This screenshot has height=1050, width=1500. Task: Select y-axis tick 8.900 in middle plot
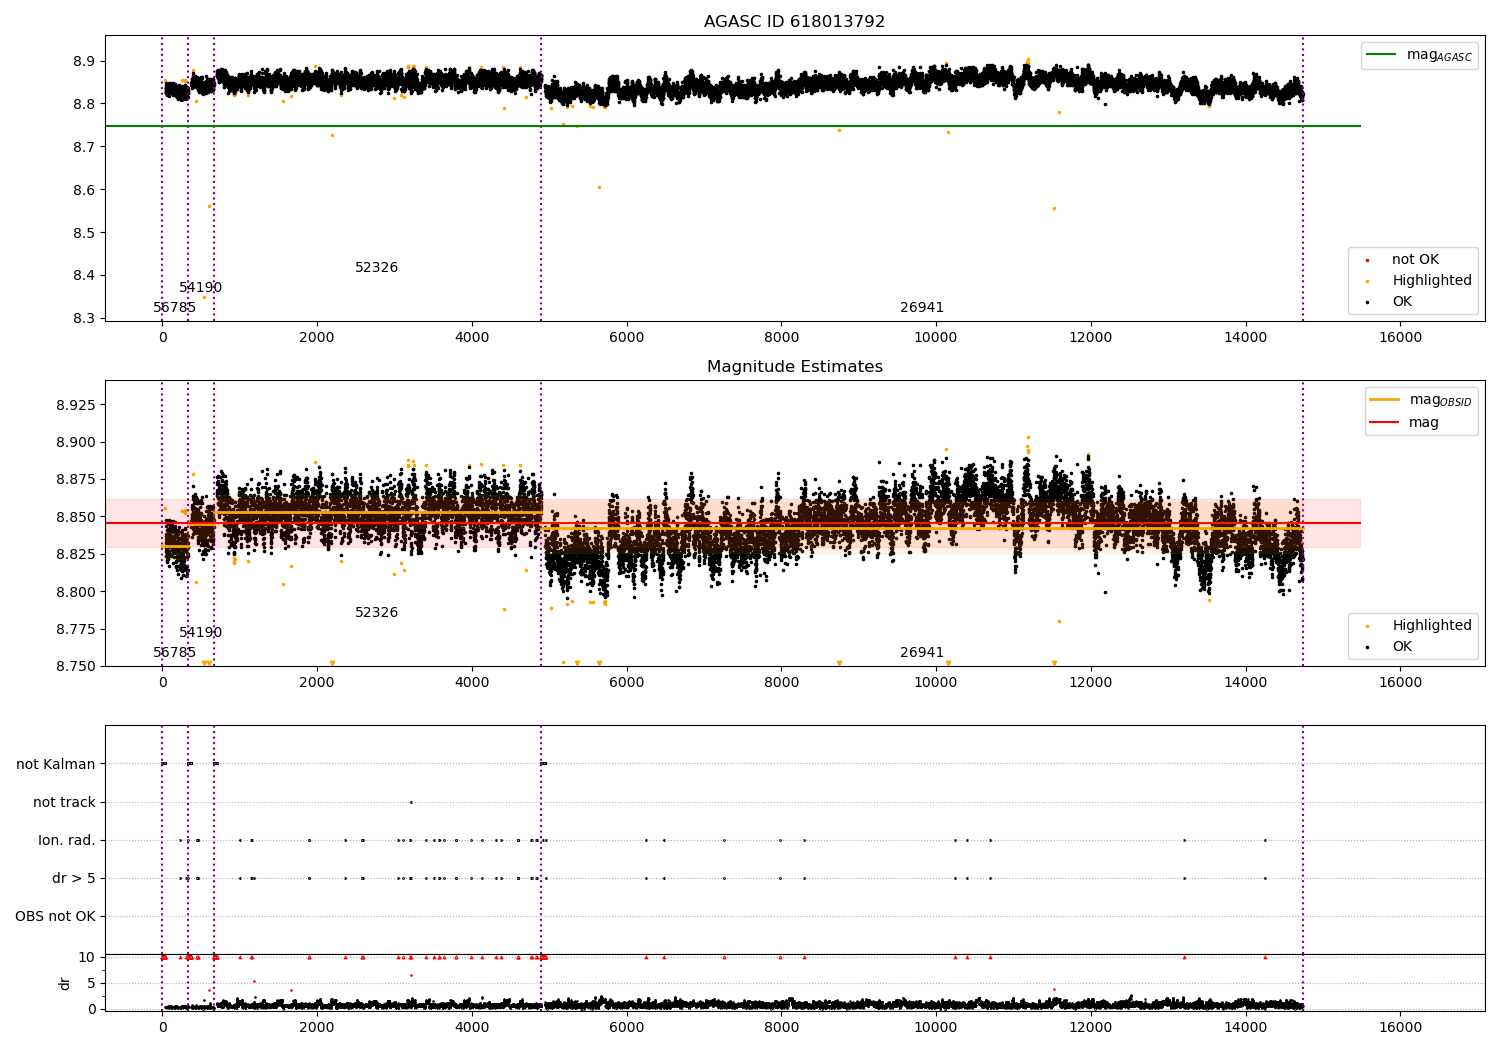(x=76, y=443)
